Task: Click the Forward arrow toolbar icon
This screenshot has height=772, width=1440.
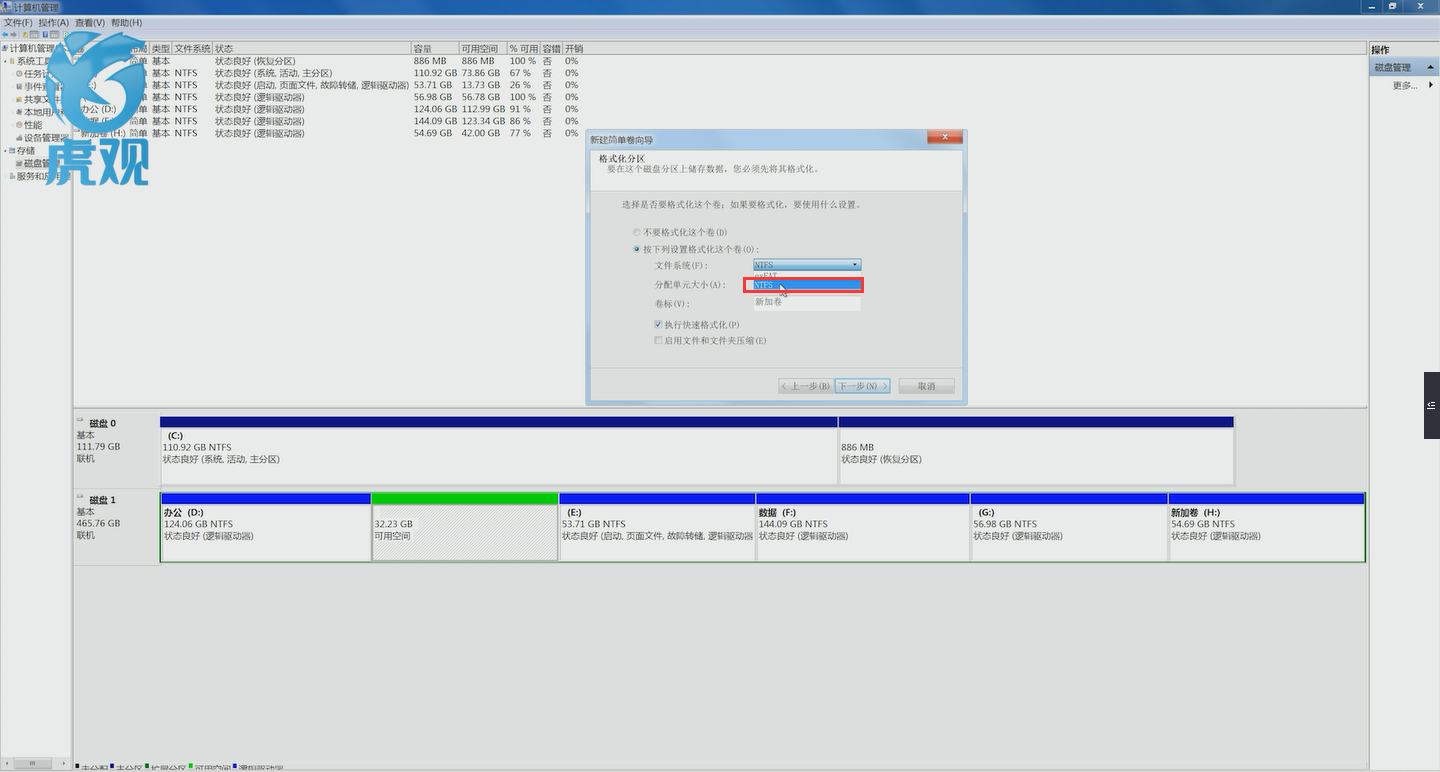Action: click(15, 34)
